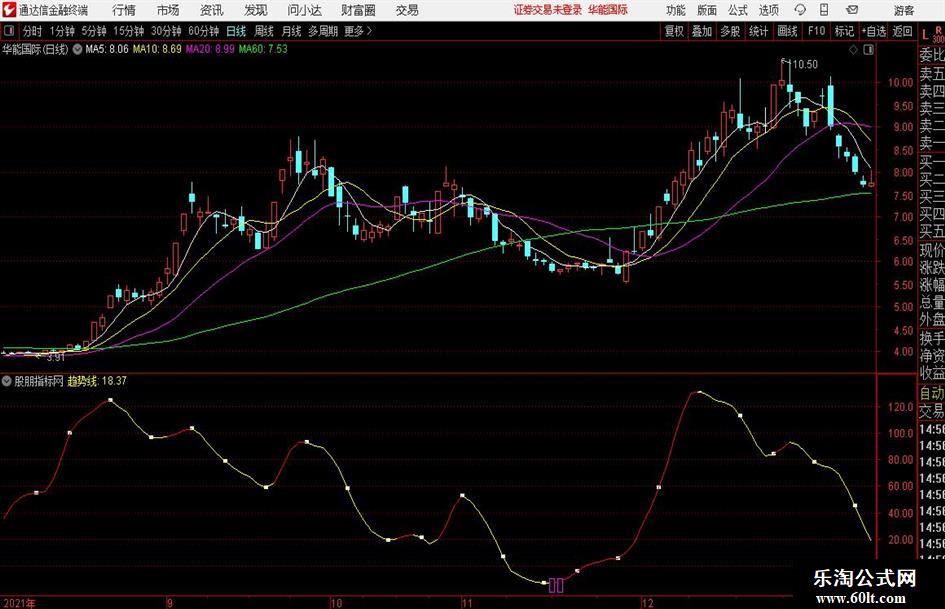Click the 多股 multi-stock button
945x609 pixels.
pyautogui.click(x=730, y=31)
